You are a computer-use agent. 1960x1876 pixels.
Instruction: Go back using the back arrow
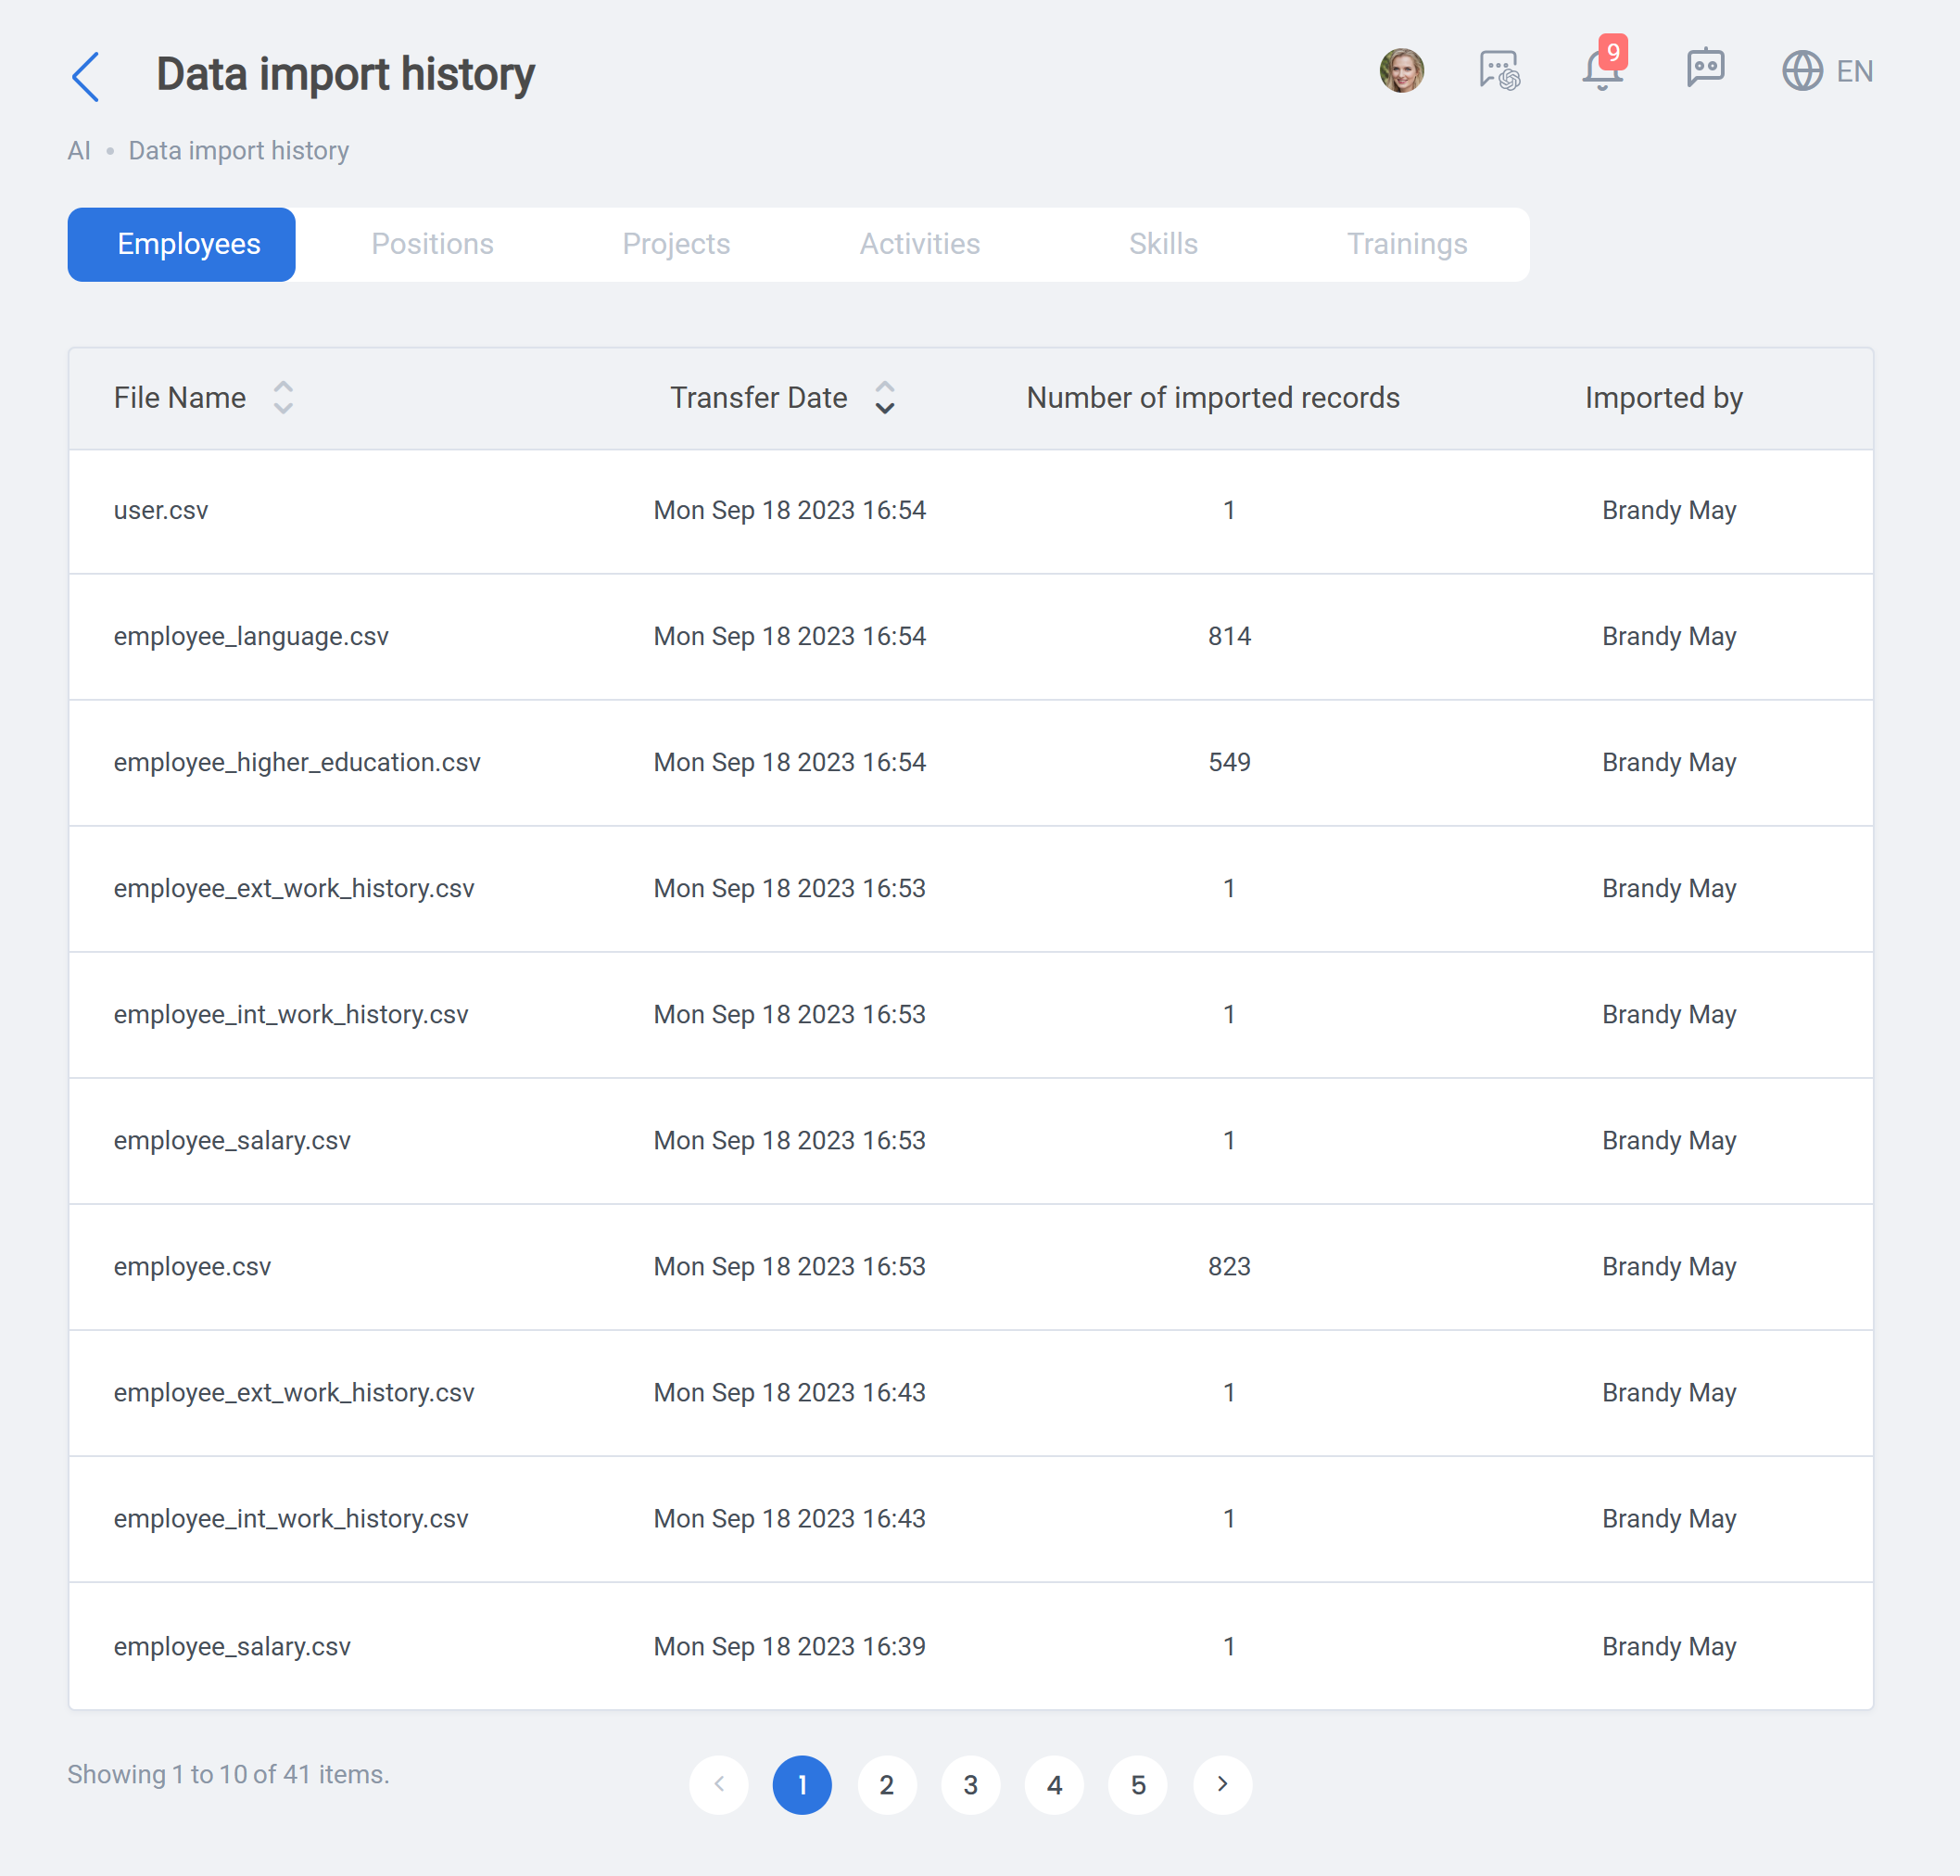pos(86,76)
